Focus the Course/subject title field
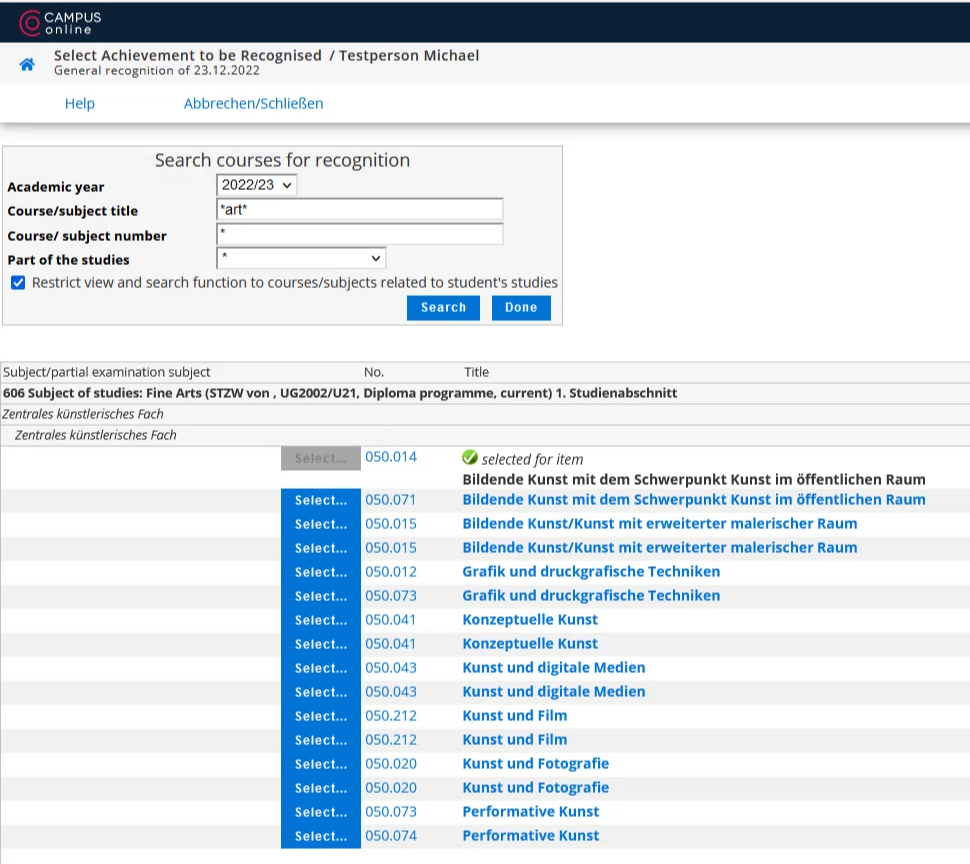The width and height of the screenshot is (970, 864). [x=359, y=210]
